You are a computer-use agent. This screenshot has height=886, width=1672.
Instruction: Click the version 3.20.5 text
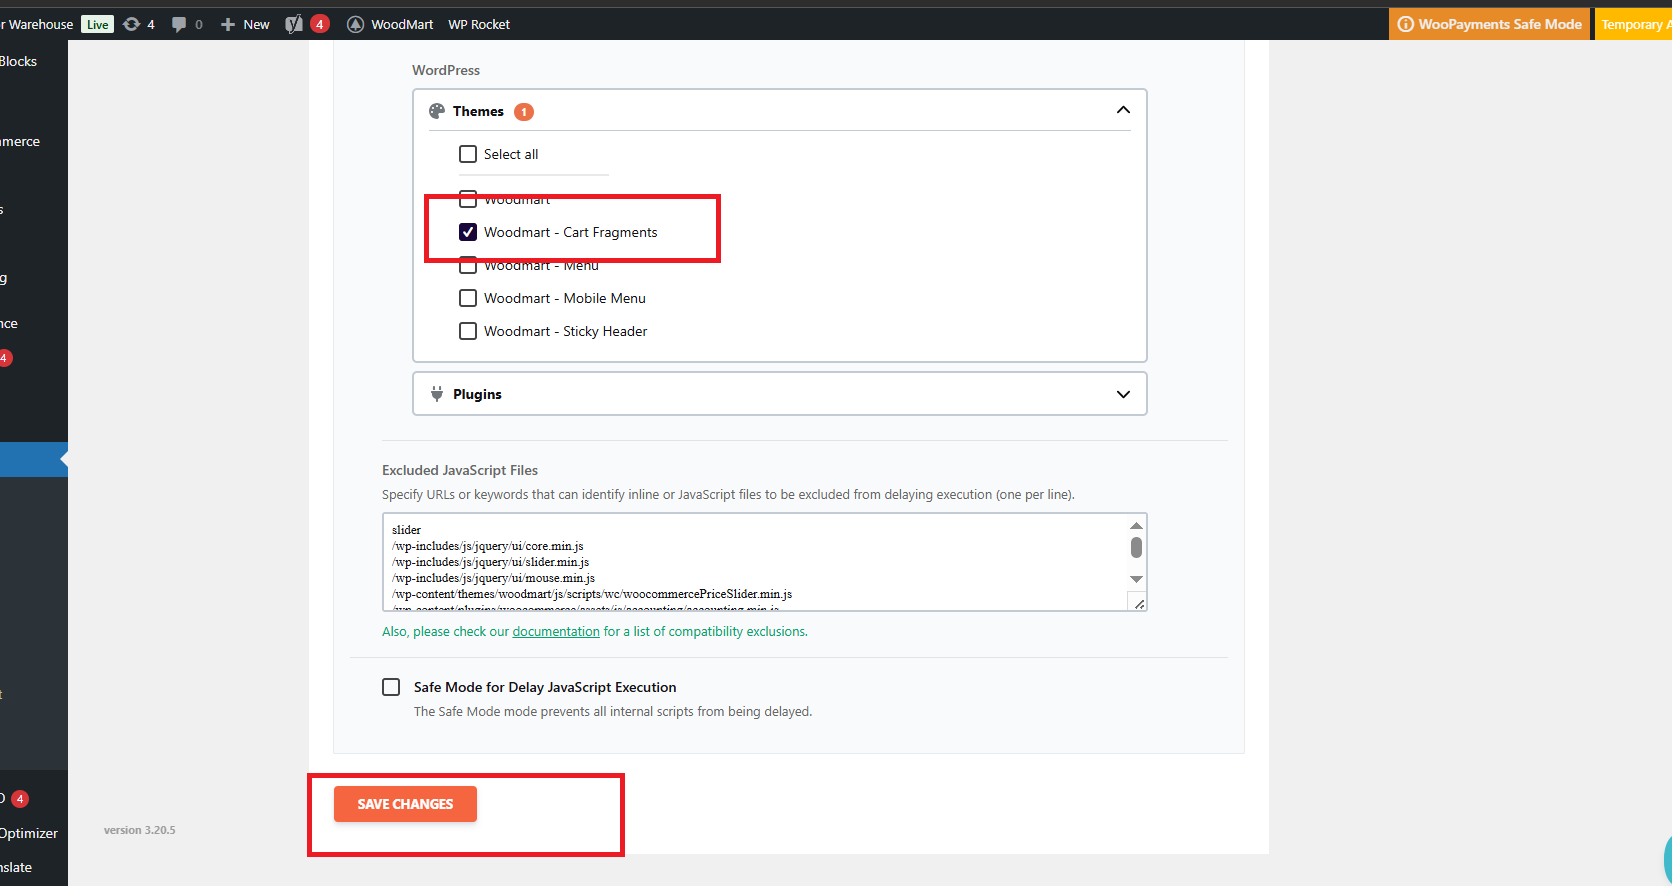pyautogui.click(x=140, y=830)
